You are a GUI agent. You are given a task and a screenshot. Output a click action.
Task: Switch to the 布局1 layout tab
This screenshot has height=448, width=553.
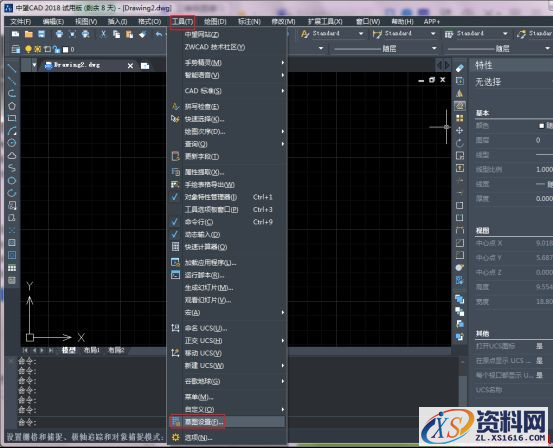pyautogui.click(x=91, y=350)
